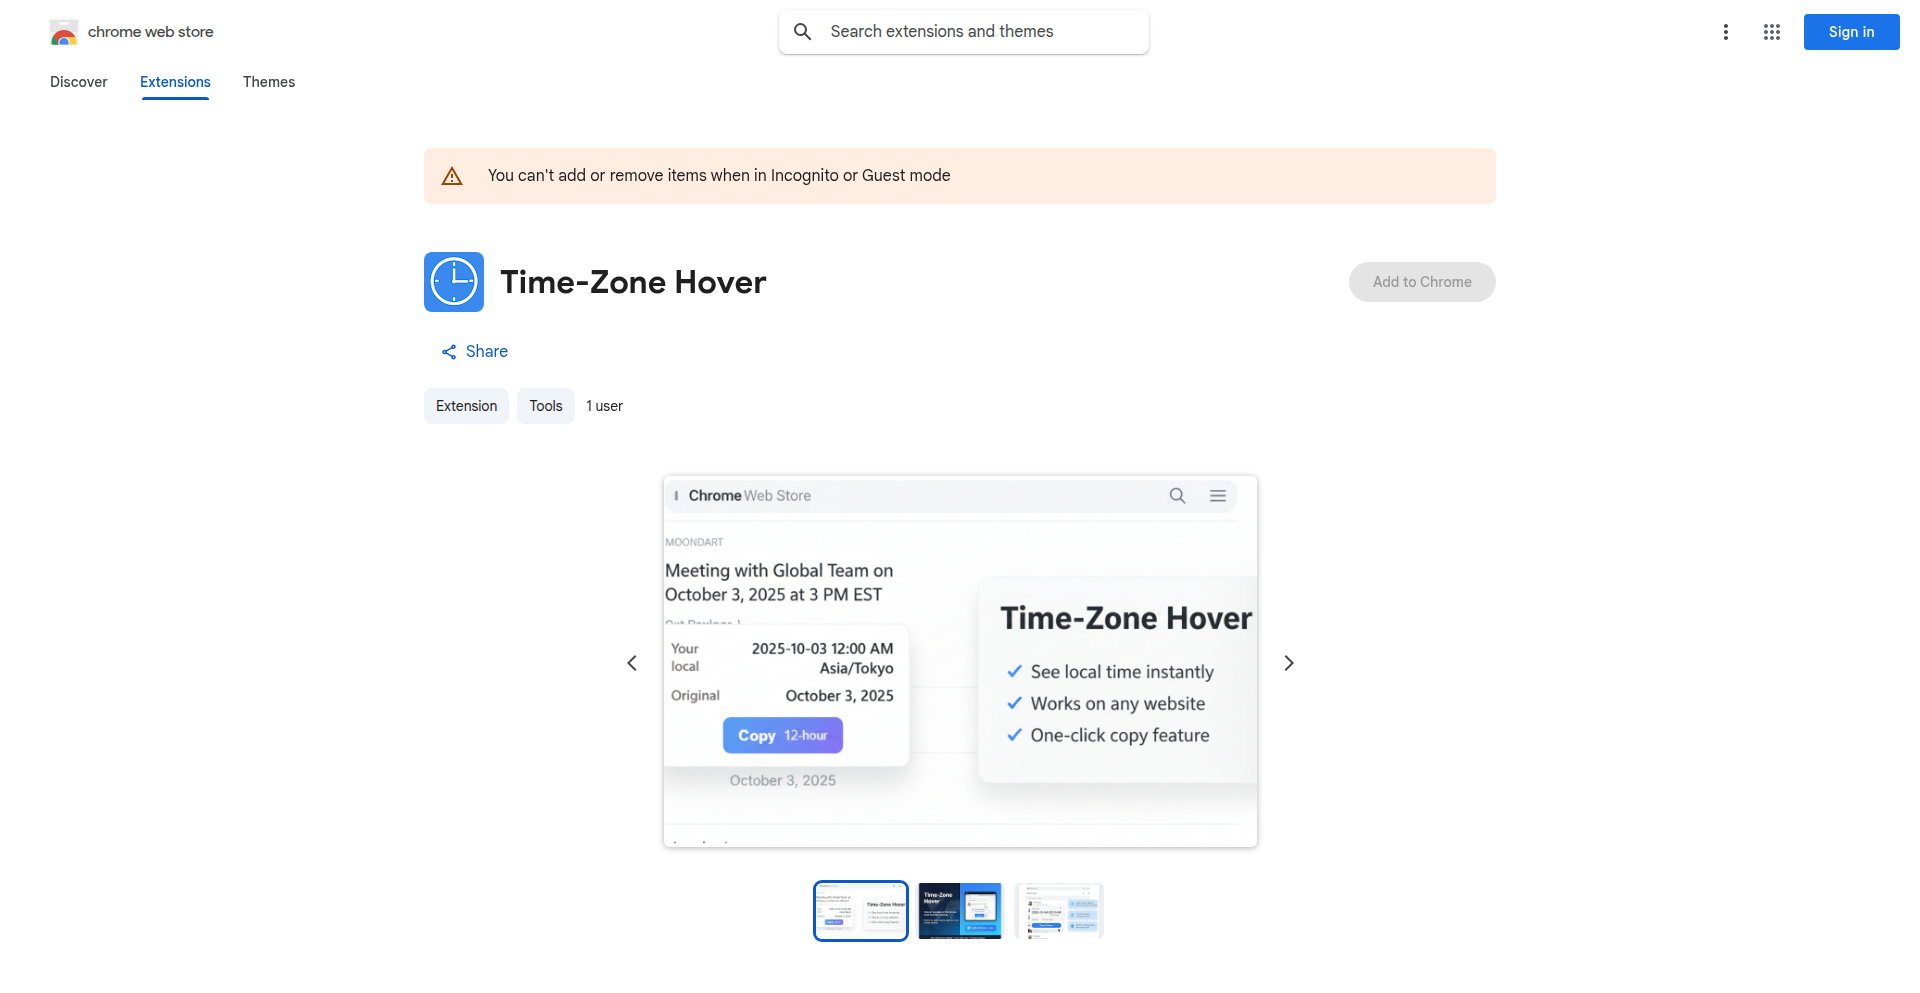1920x993 pixels.
Task: Click the '1 user' count text
Action: pyautogui.click(x=605, y=406)
